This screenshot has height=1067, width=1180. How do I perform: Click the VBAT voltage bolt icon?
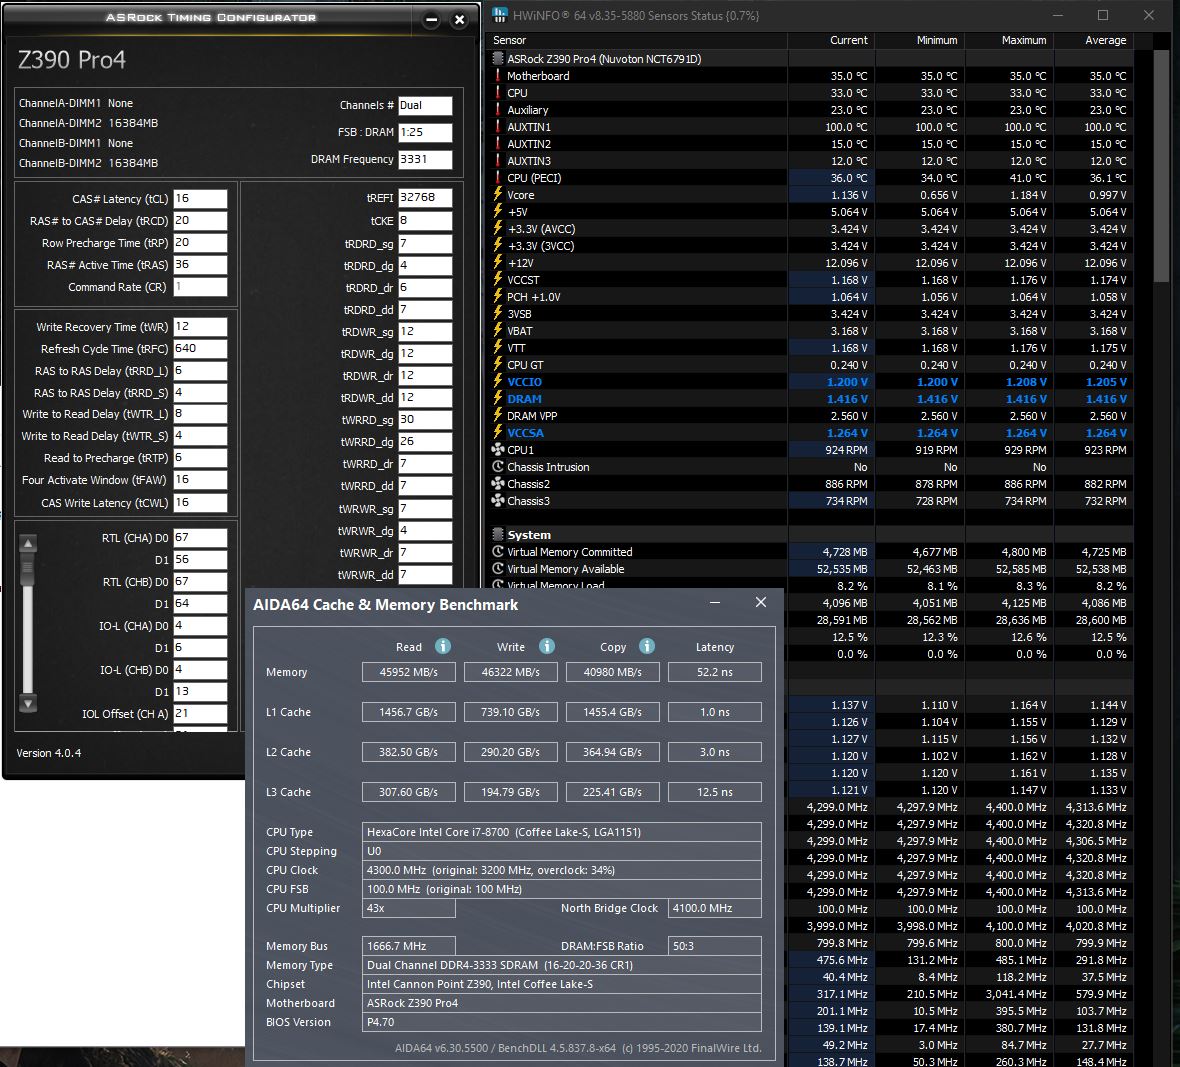497,330
